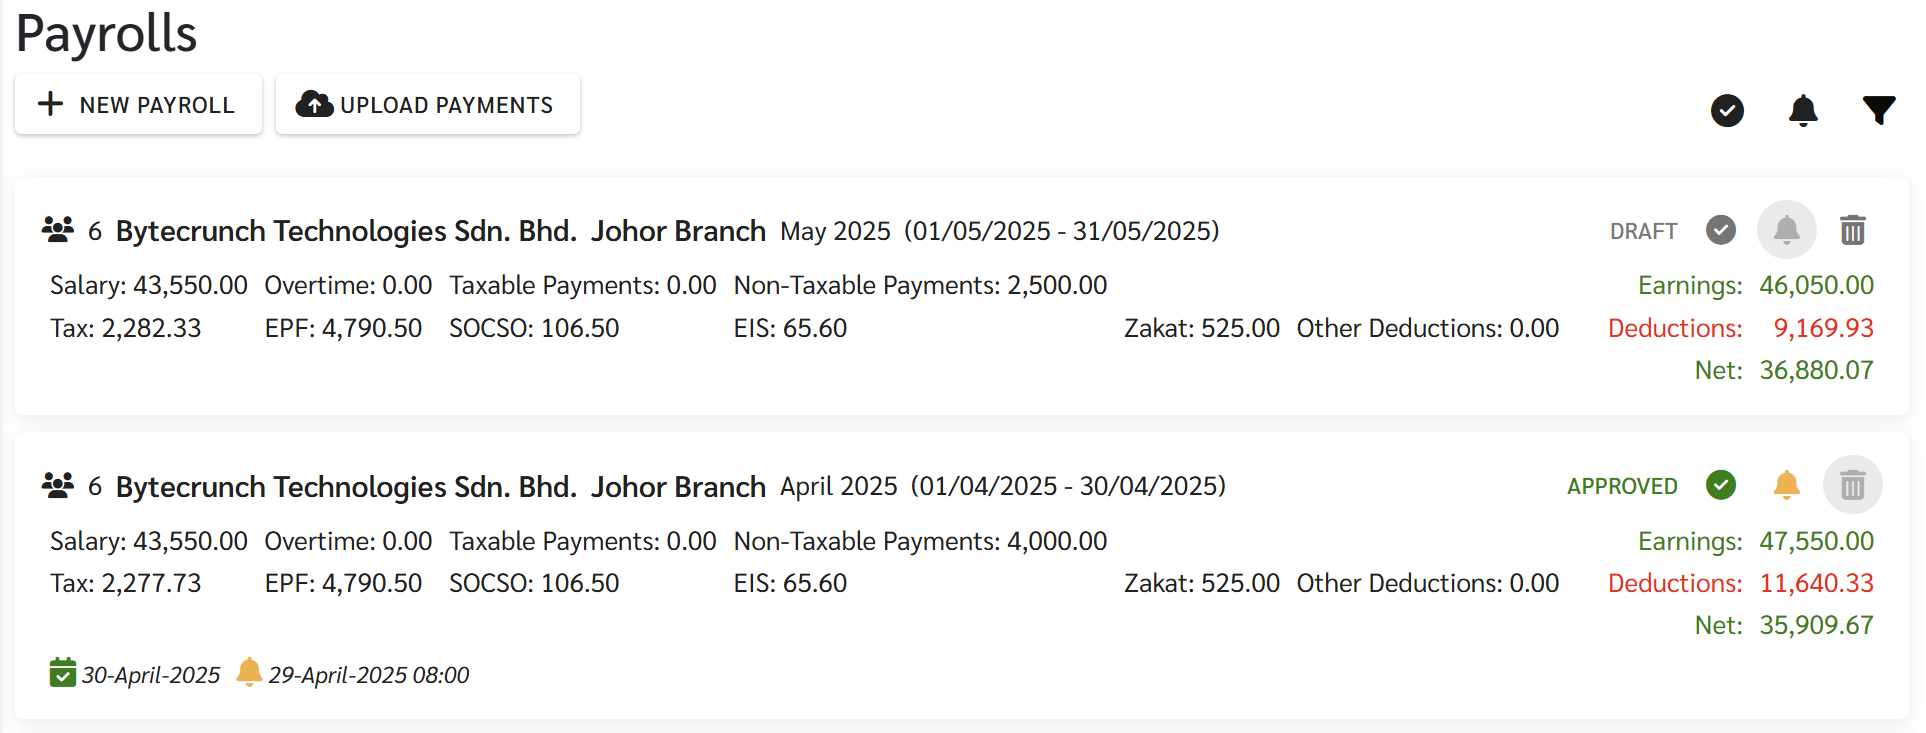Image resolution: width=1926 pixels, height=733 pixels.
Task: Click the DRAFT status label
Action: [1643, 231]
